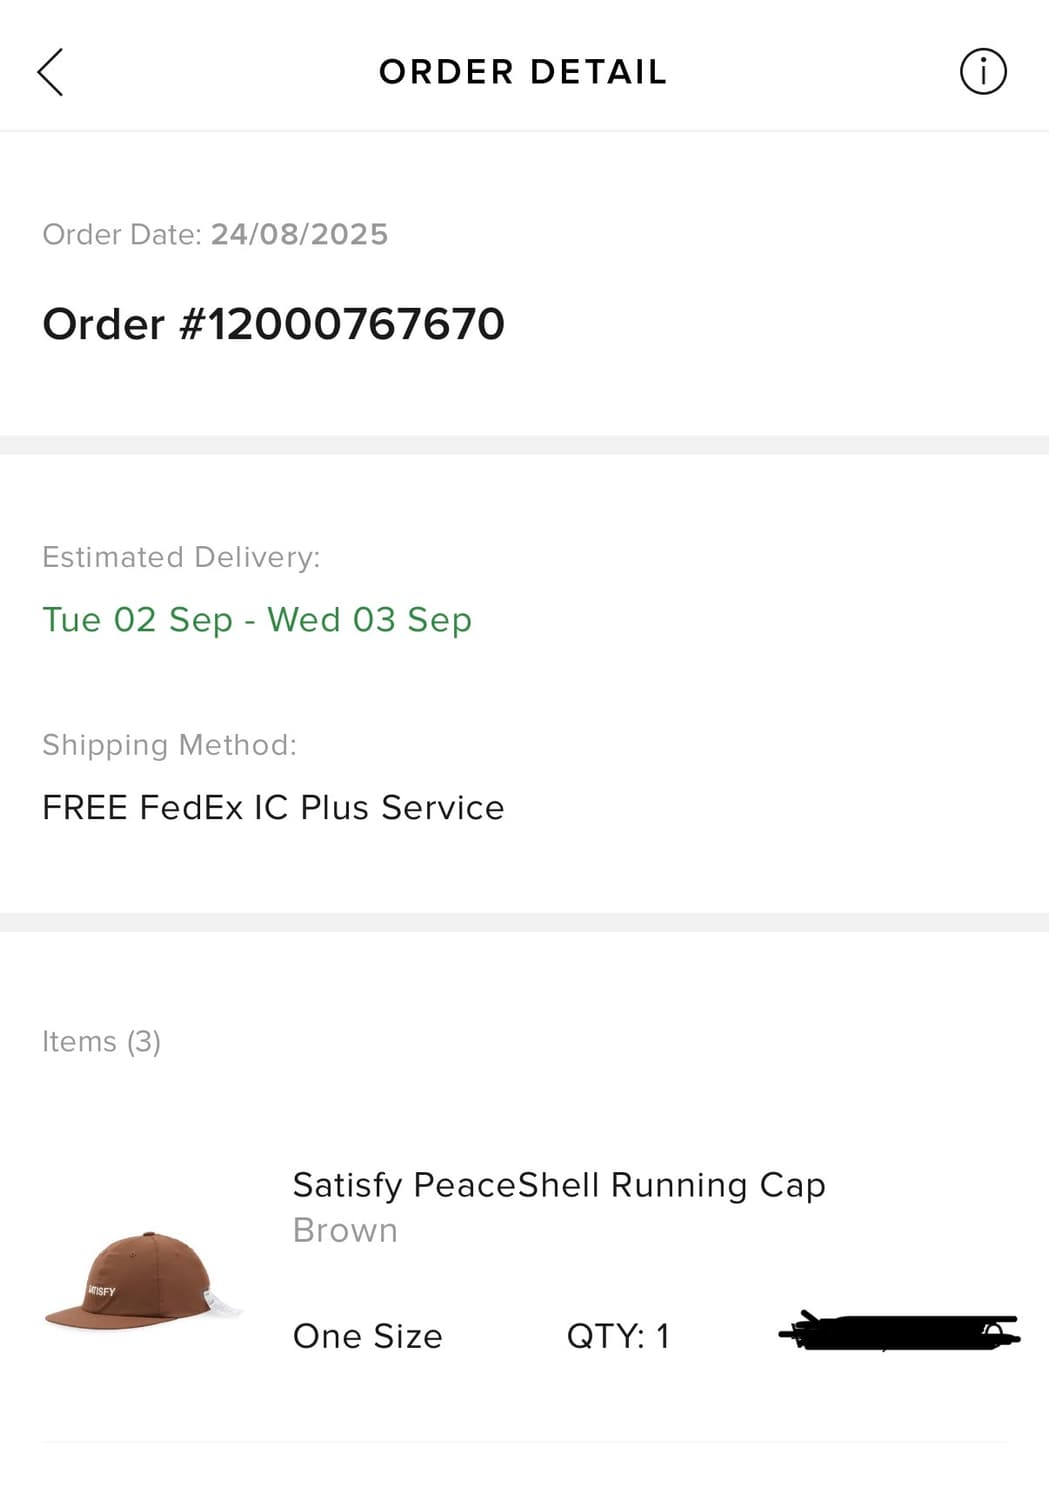Tap the ORDER DETAIL header title
The image size is (1049, 1500).
(522, 72)
